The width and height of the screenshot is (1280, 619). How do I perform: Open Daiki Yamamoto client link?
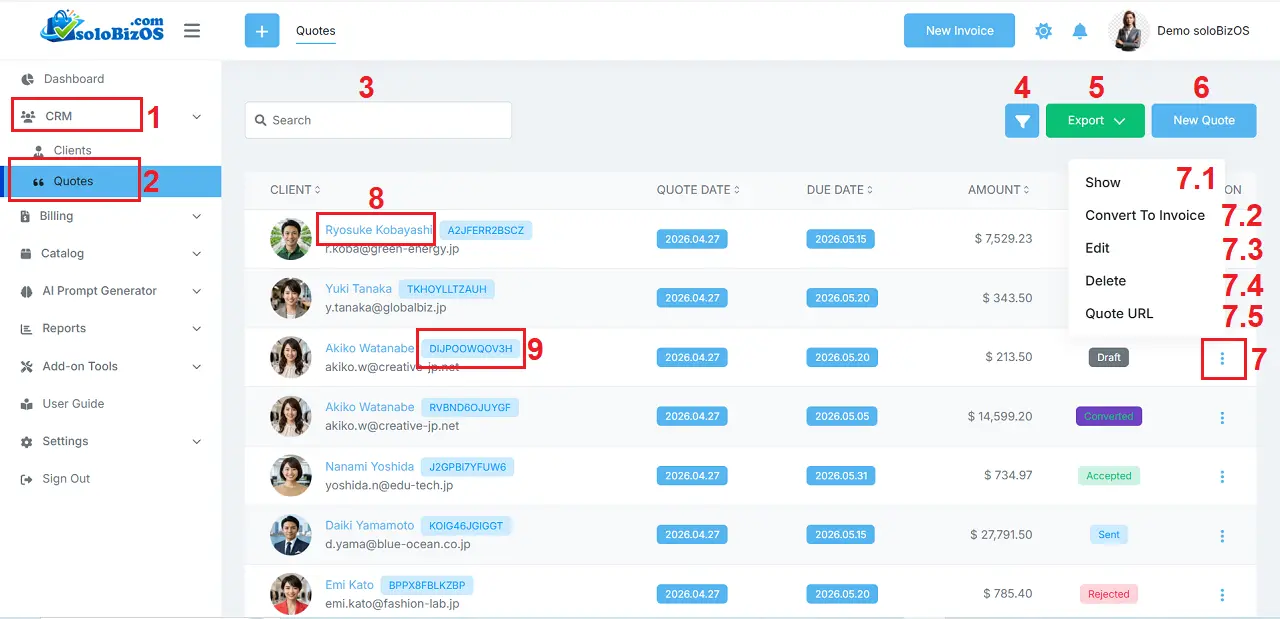369,526
